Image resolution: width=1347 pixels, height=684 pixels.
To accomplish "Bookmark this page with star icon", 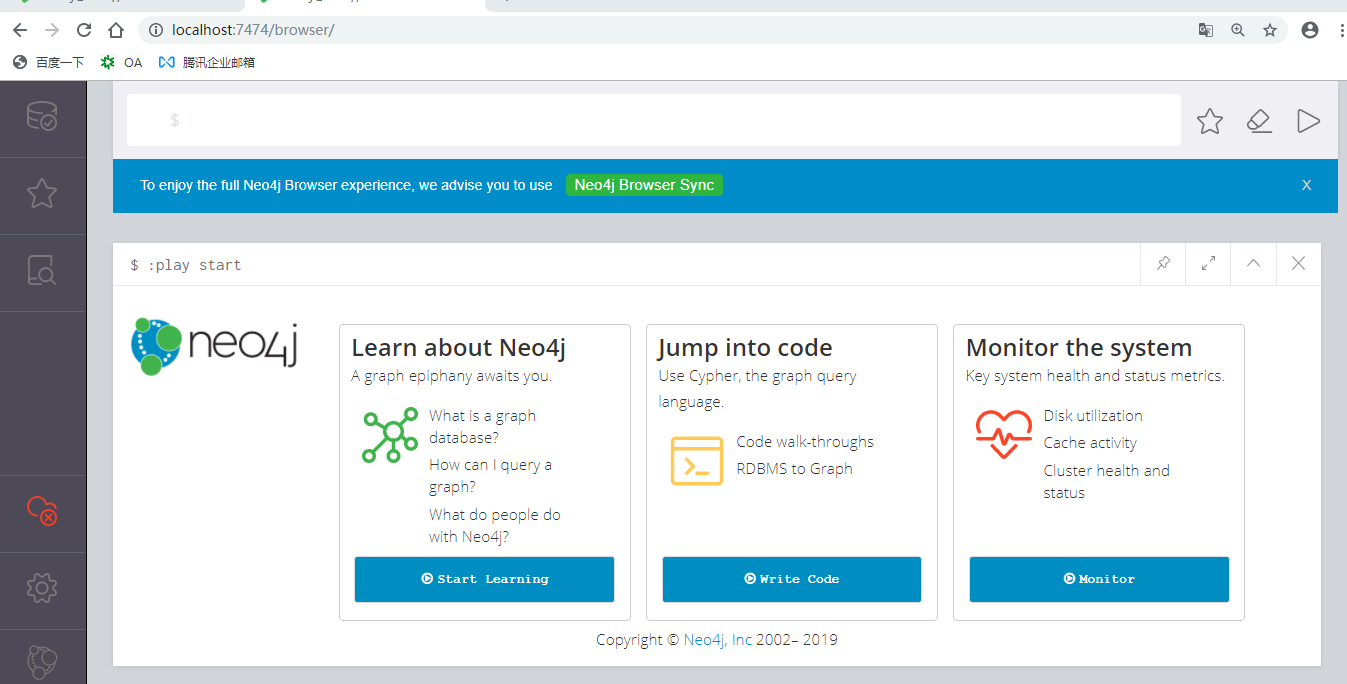I will [x=1270, y=30].
